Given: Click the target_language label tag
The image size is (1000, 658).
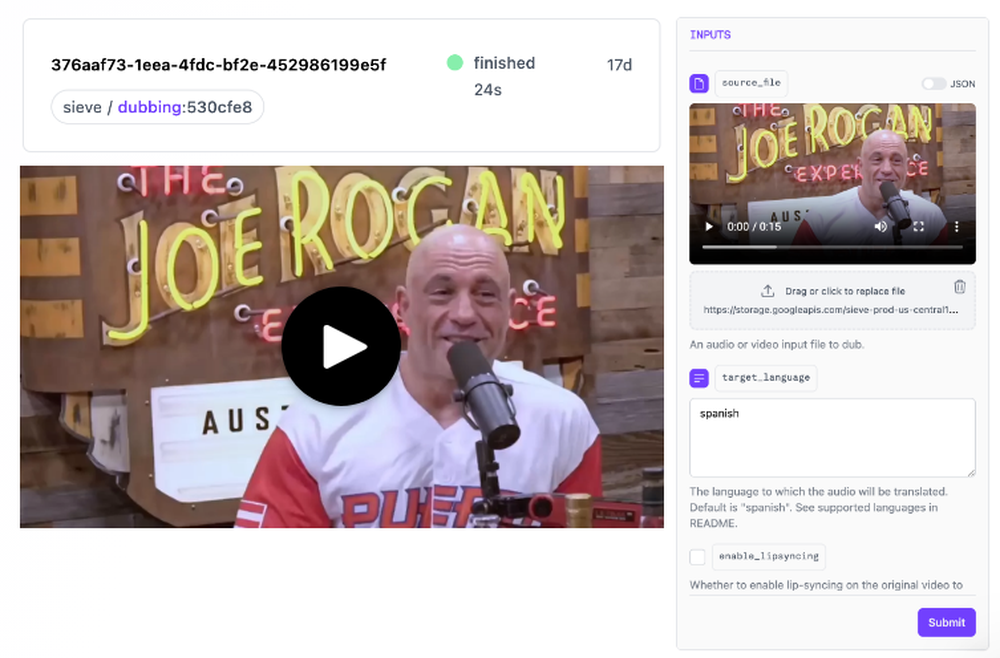Looking at the screenshot, I should tap(766, 377).
